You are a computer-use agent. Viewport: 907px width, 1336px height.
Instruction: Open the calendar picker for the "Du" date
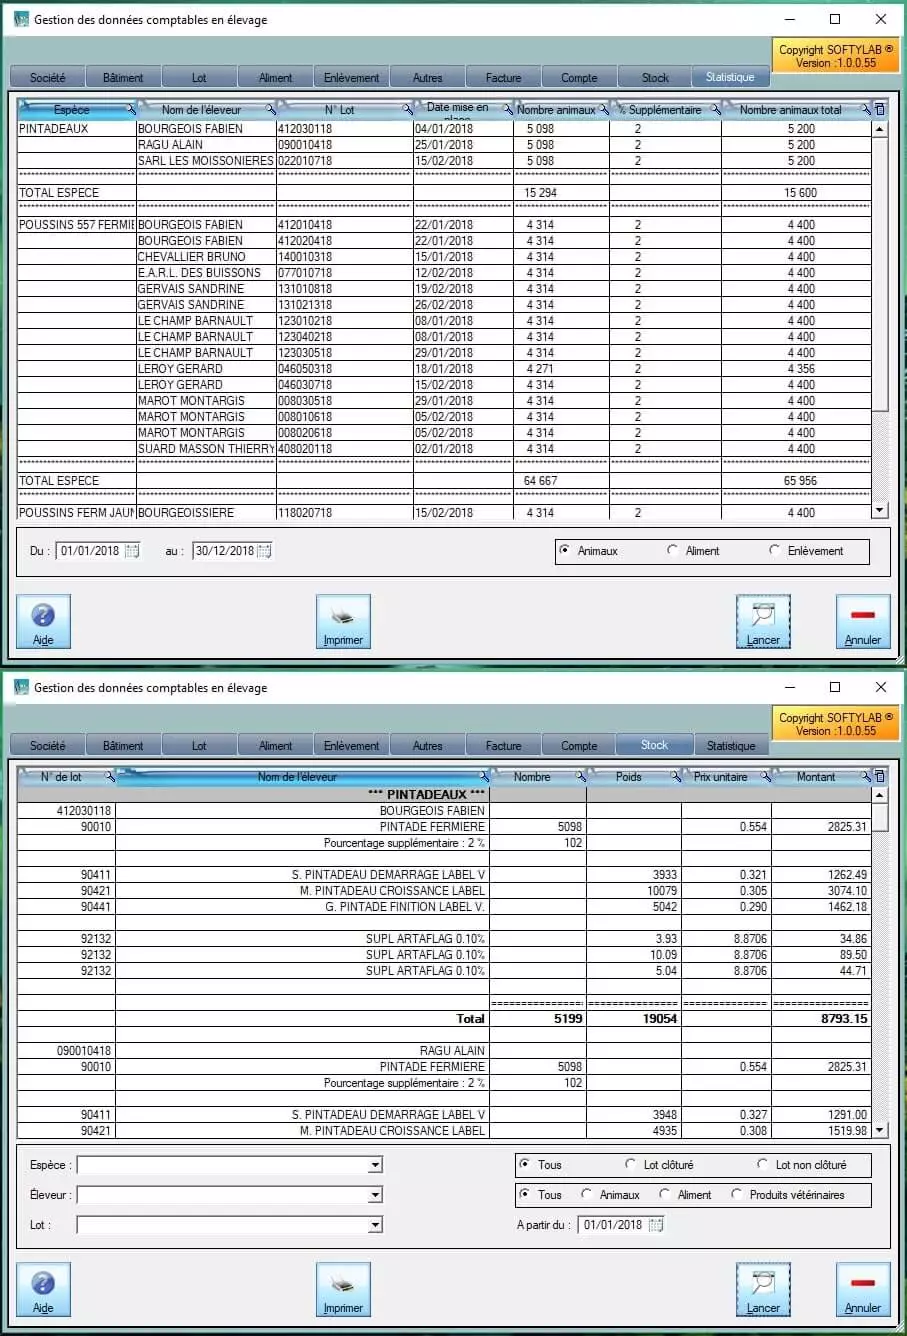132,551
